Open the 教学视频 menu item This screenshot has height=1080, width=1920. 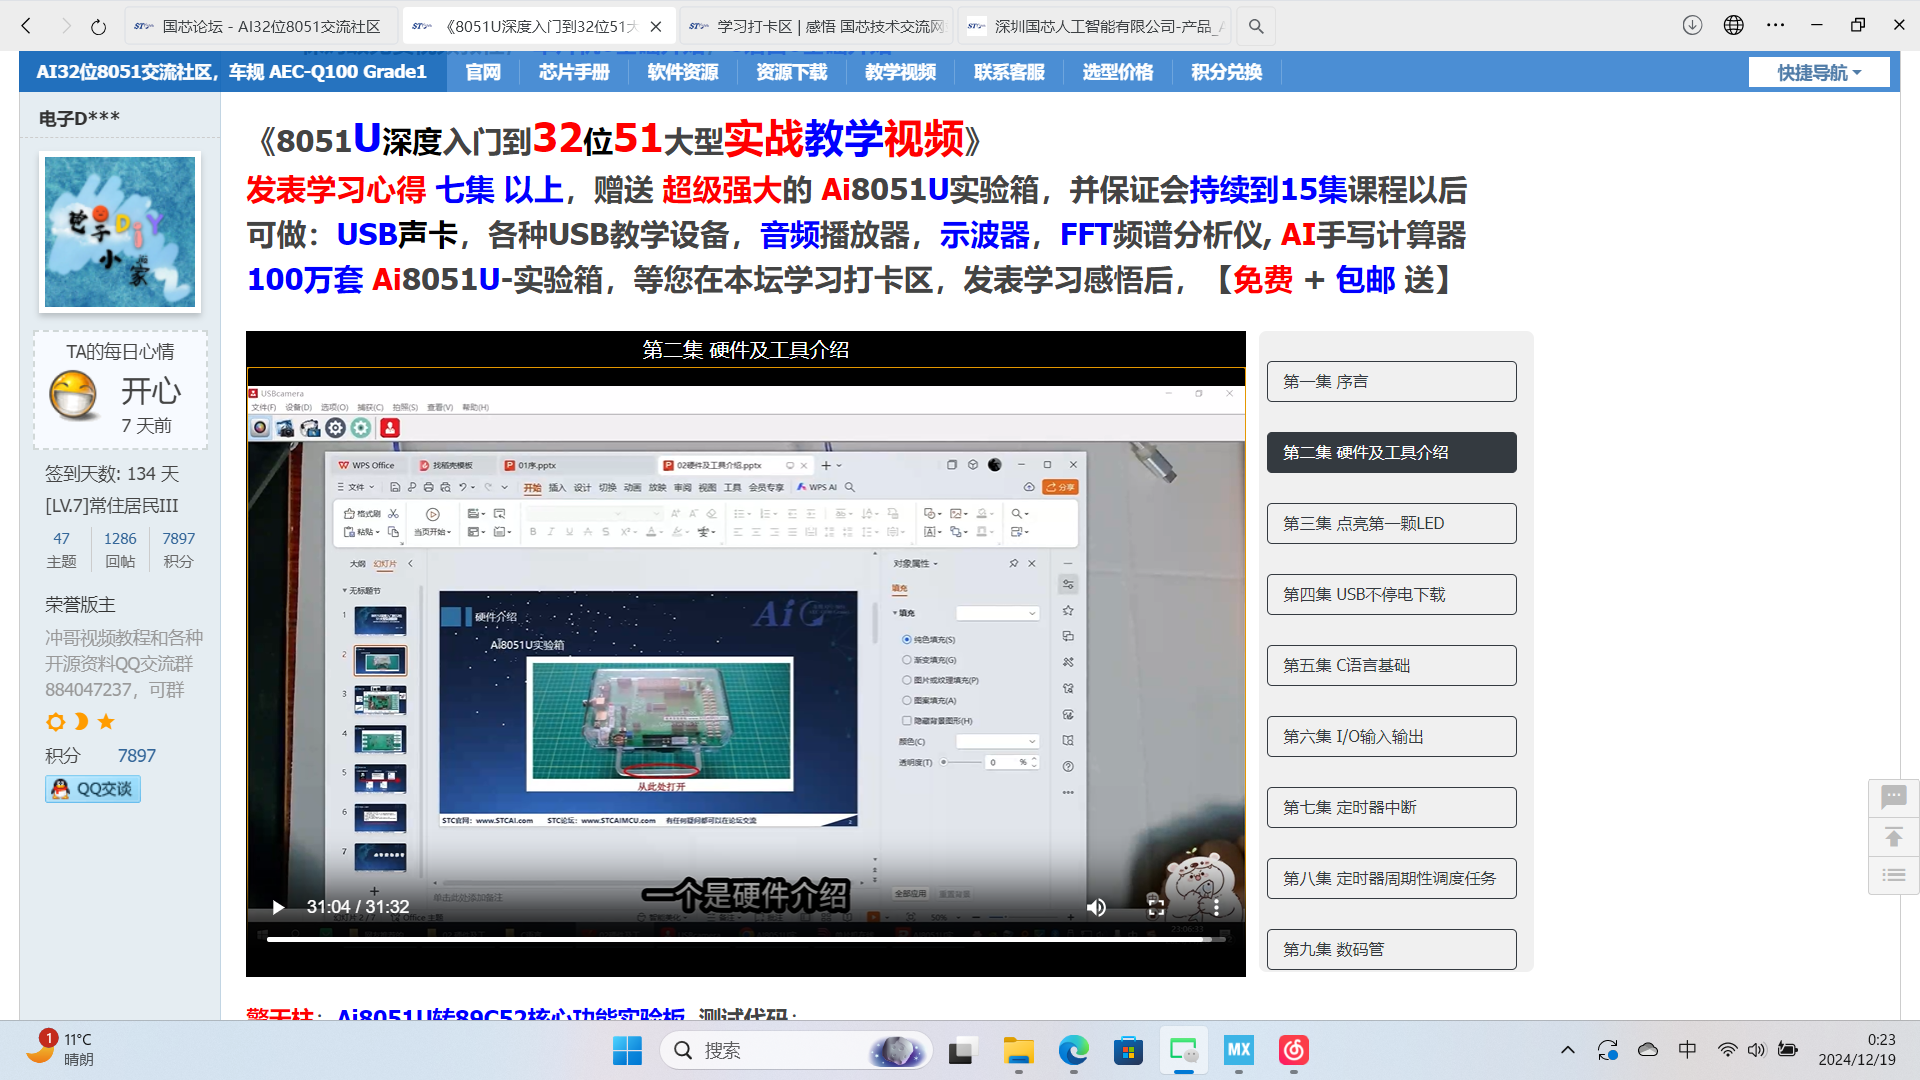click(x=901, y=72)
